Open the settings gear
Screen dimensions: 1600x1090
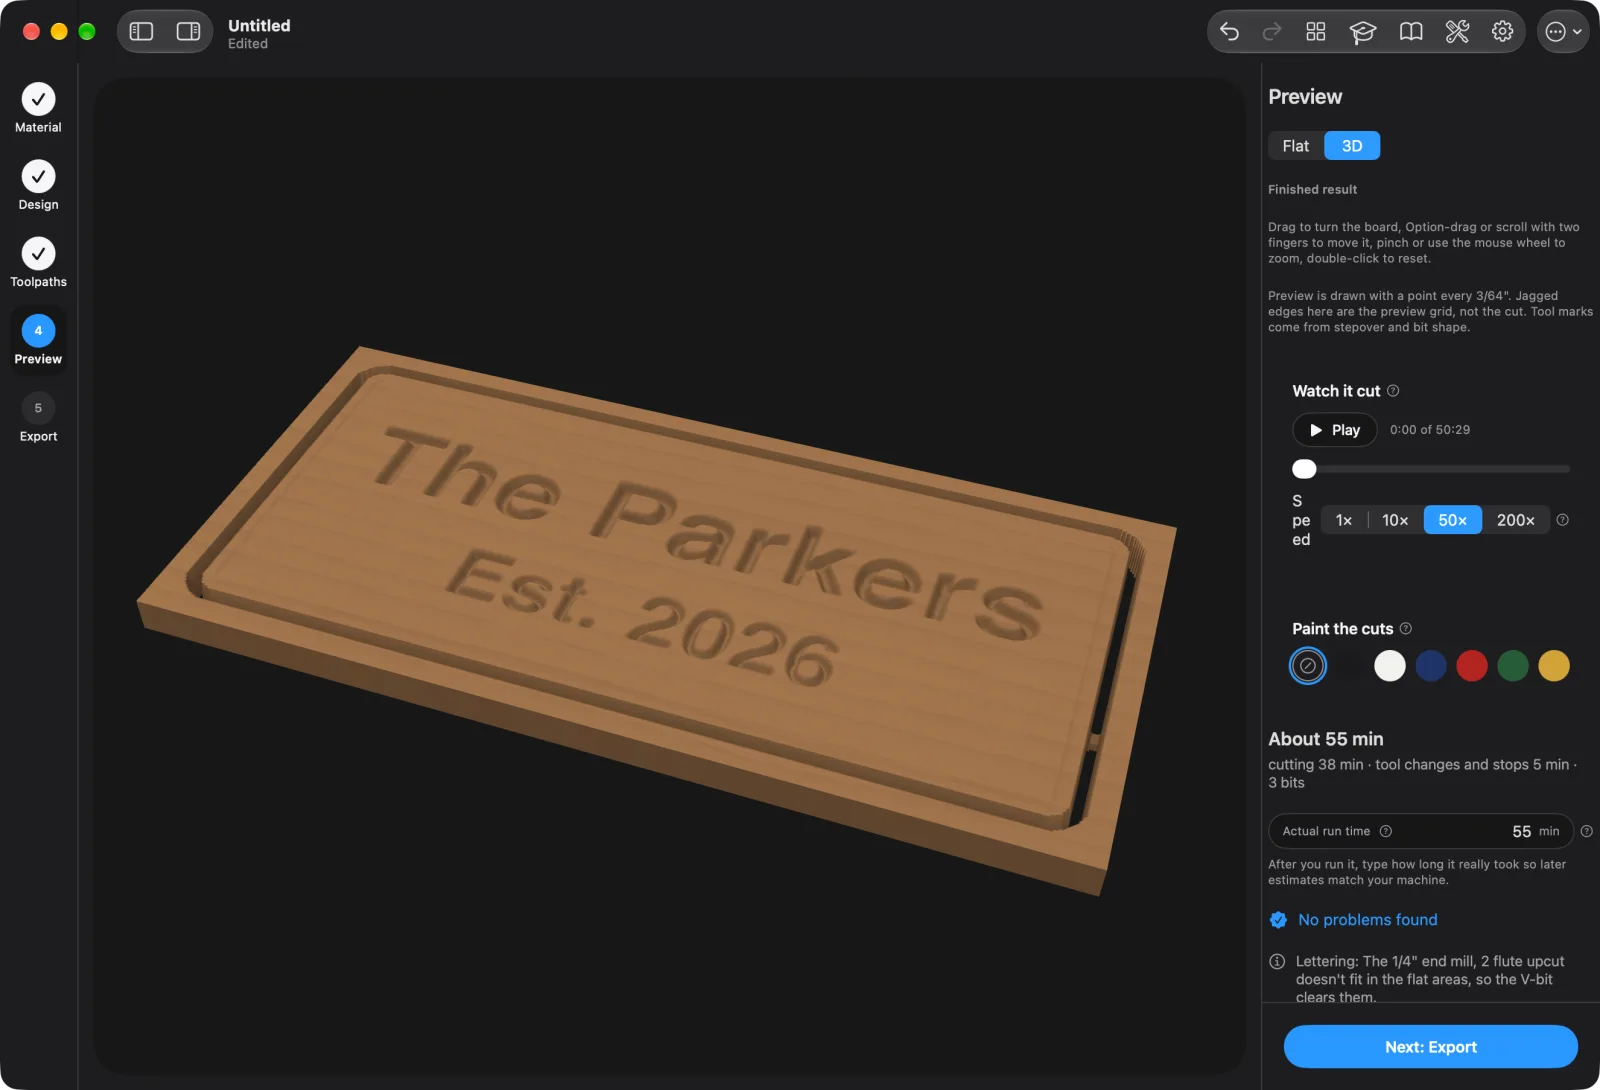point(1502,32)
